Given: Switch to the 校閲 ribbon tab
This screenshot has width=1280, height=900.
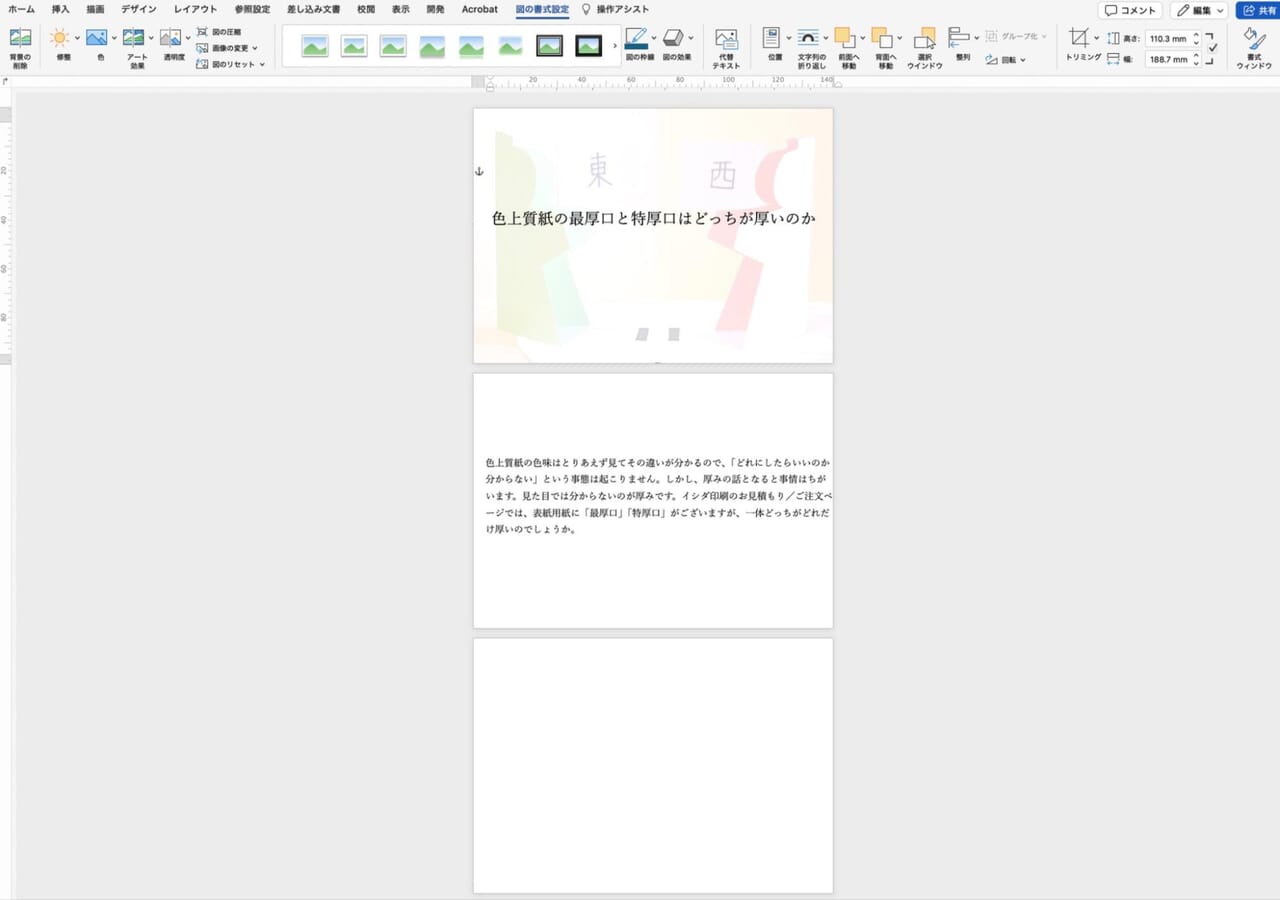Looking at the screenshot, I should pyautogui.click(x=365, y=9).
